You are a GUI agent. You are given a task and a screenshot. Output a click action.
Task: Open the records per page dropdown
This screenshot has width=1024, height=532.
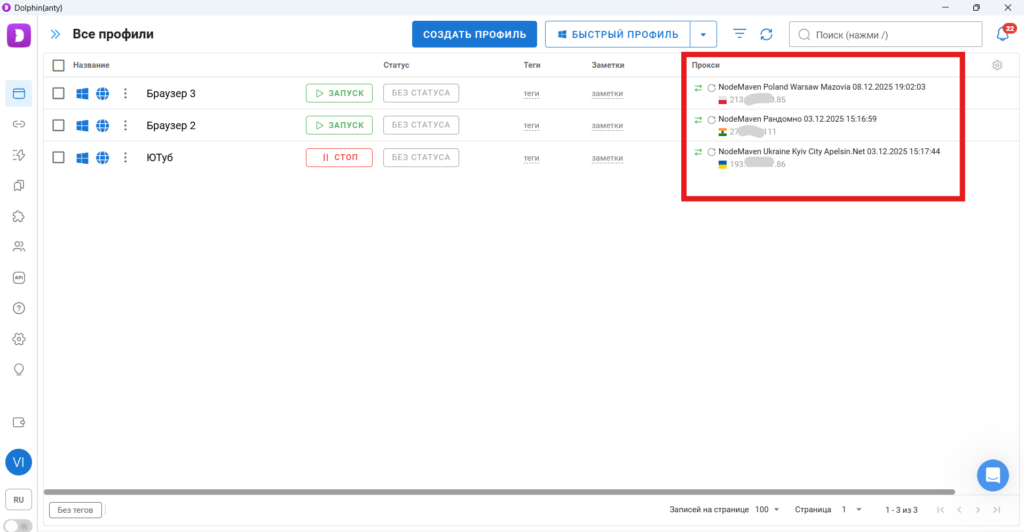click(767, 509)
